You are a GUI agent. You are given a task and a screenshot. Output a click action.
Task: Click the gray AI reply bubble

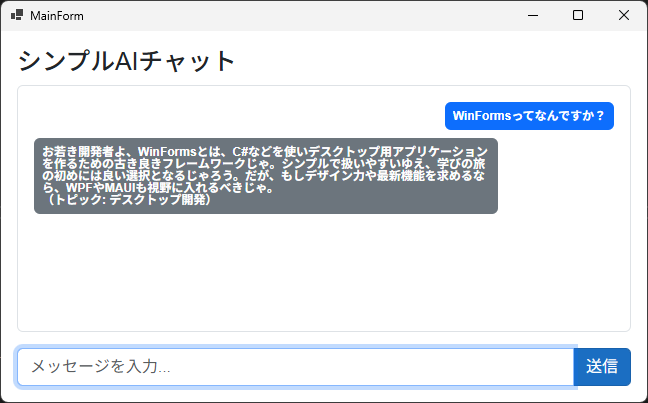click(x=266, y=176)
